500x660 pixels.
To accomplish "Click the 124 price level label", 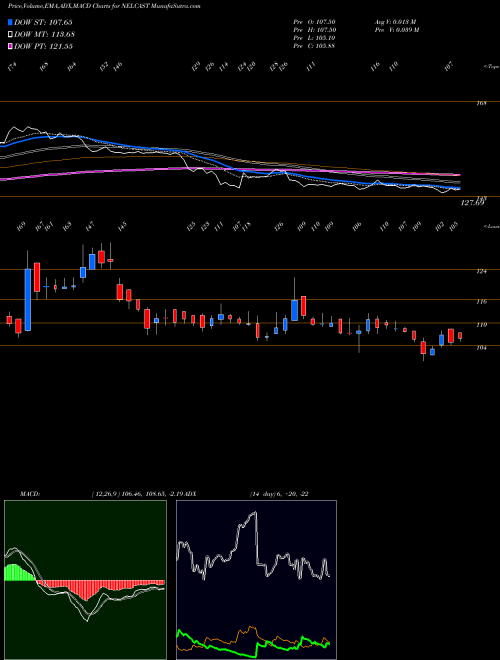I will [x=481, y=271].
